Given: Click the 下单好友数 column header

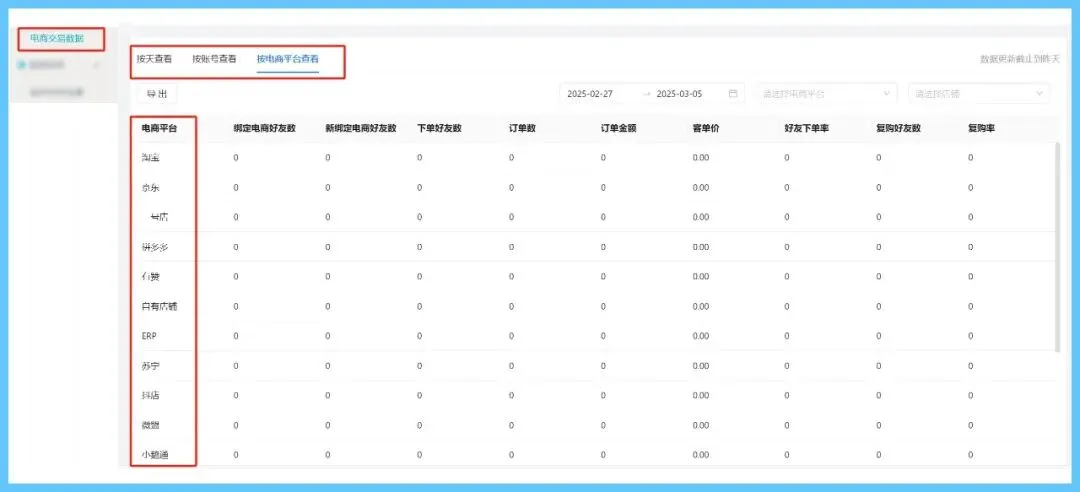Looking at the screenshot, I should point(439,129).
